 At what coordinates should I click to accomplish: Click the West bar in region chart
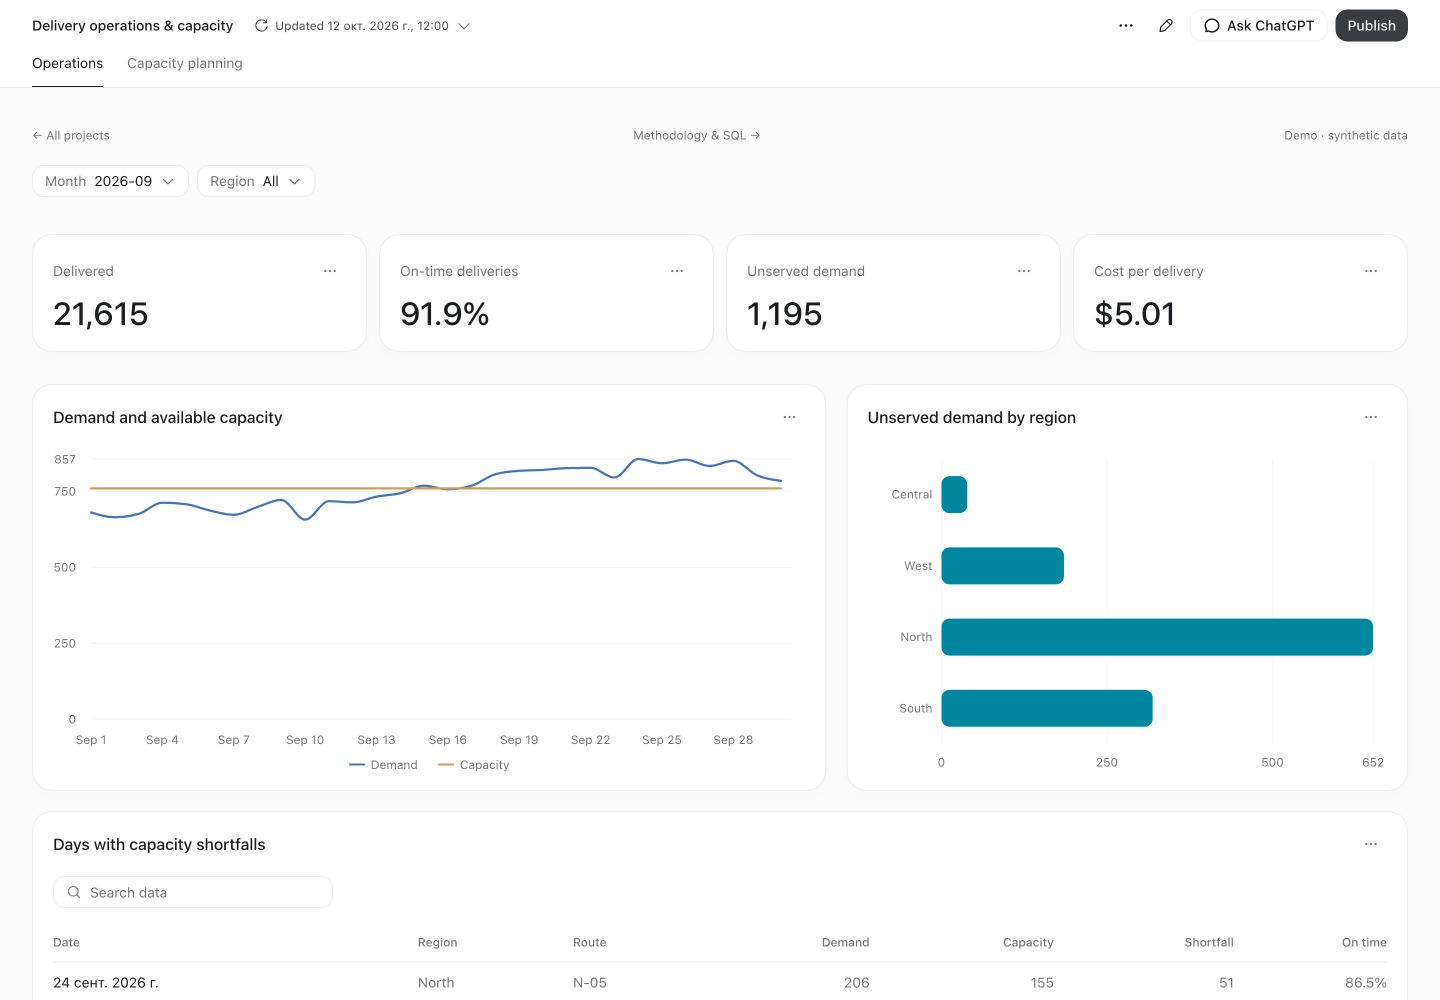point(1002,566)
